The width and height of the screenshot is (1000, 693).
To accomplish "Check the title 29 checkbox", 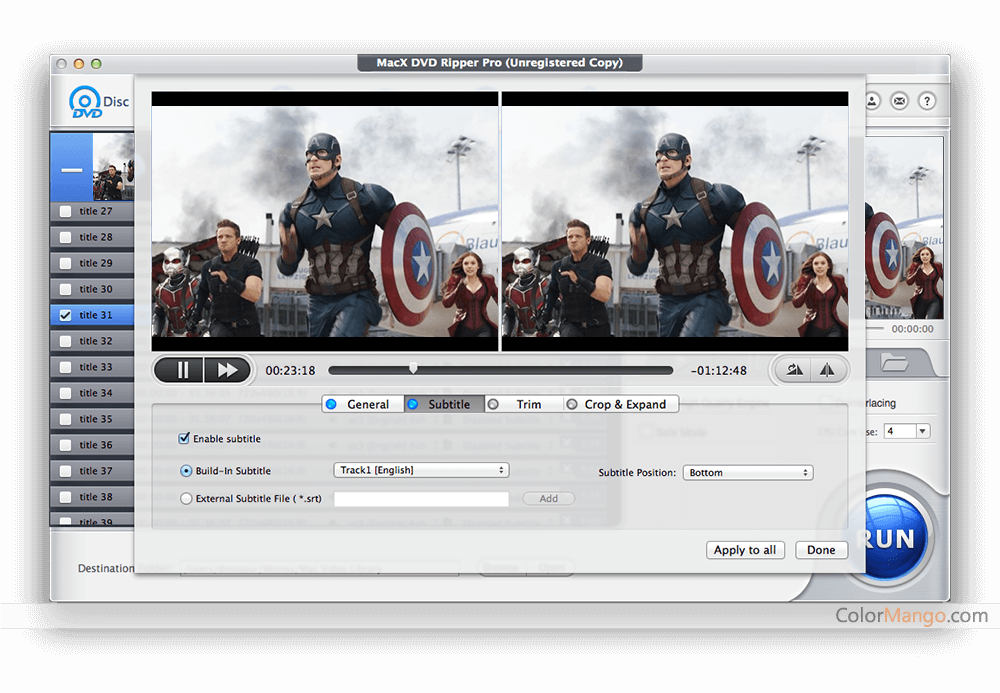I will pyautogui.click(x=65, y=263).
